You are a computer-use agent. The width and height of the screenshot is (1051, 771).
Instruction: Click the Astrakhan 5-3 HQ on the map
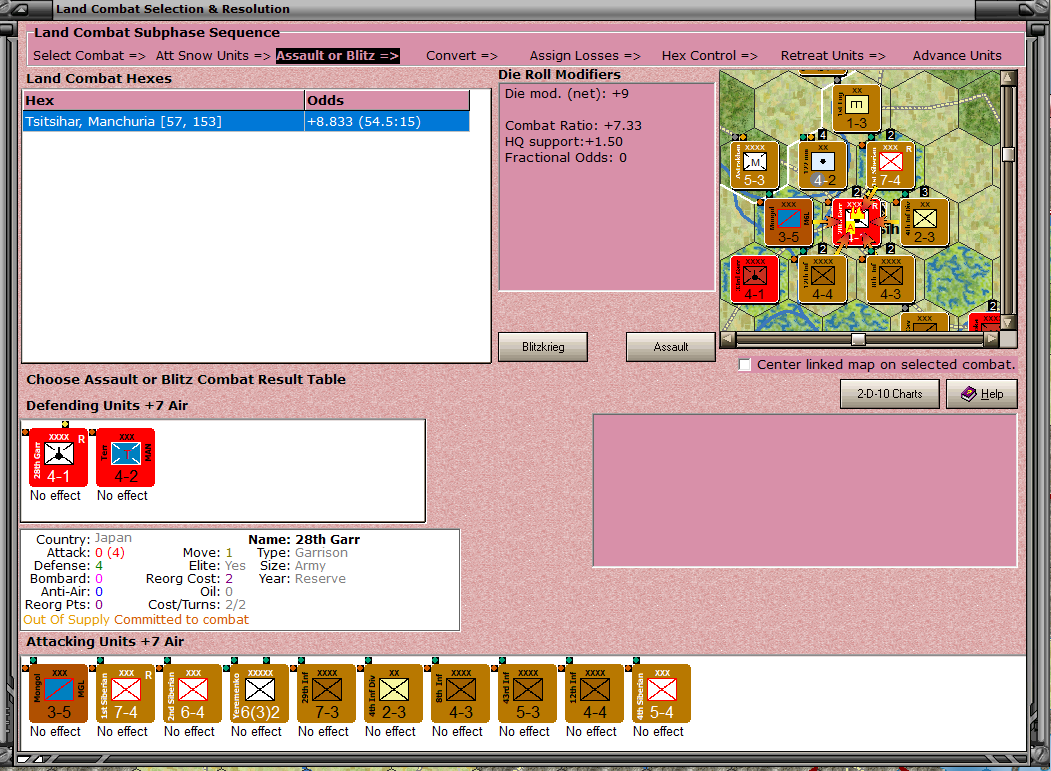[x=755, y=165]
